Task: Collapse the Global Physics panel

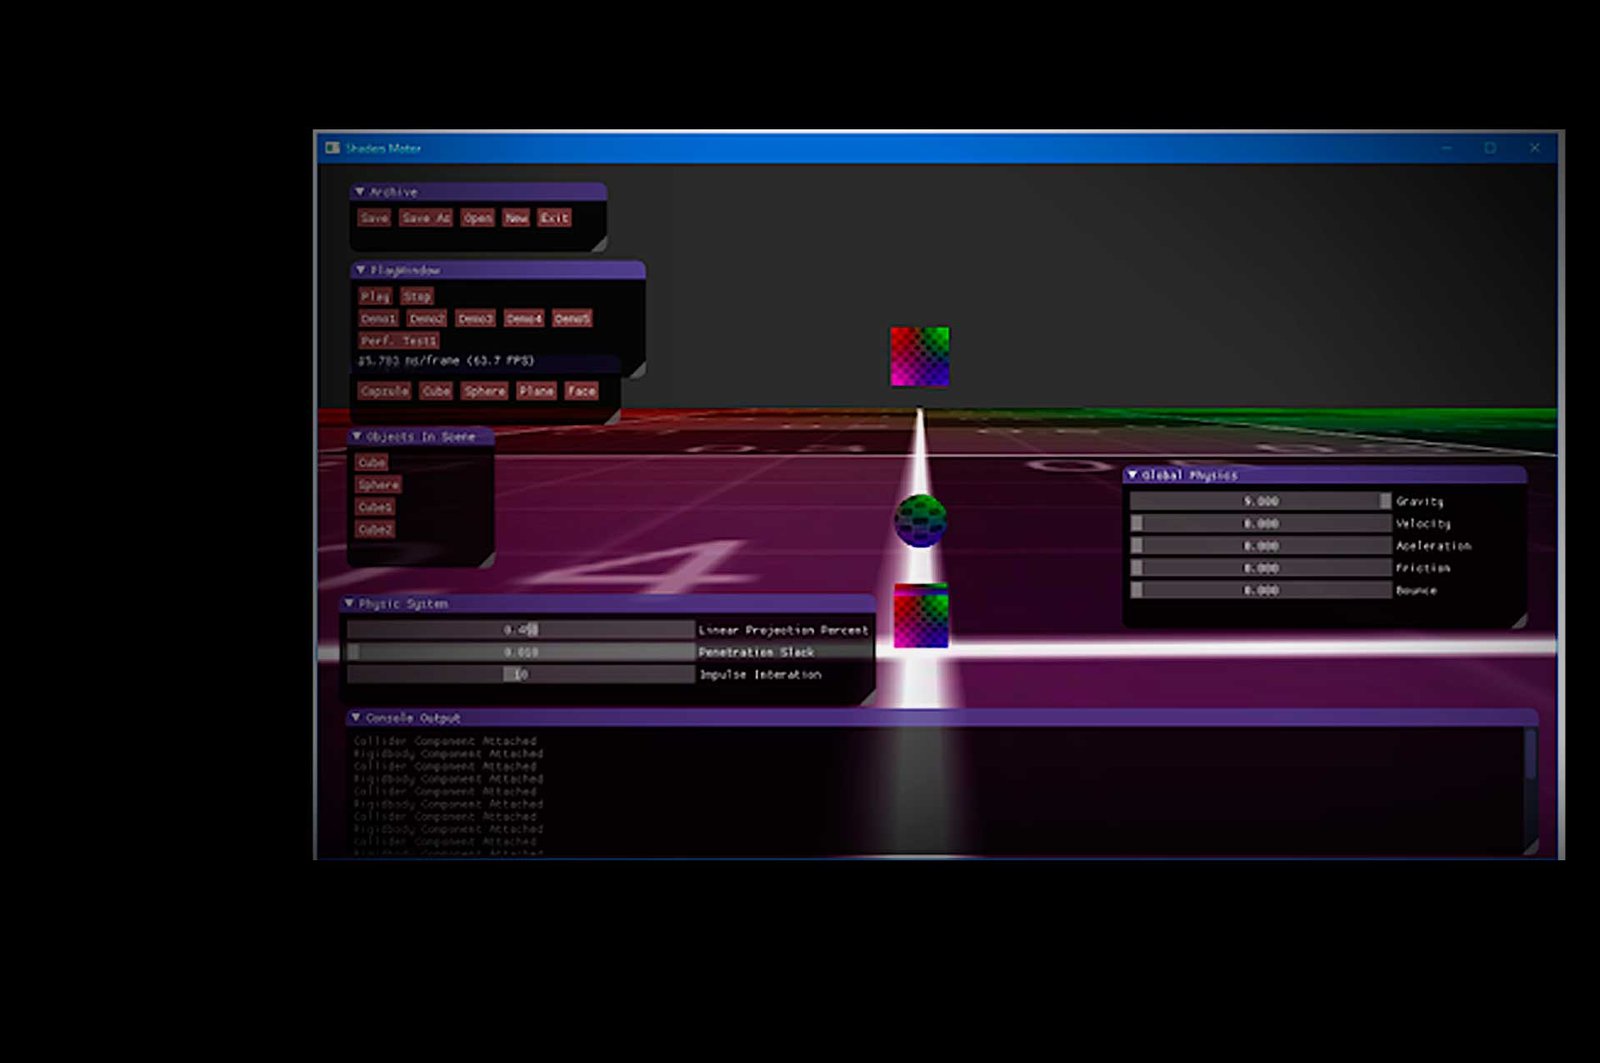Action: point(1132,475)
